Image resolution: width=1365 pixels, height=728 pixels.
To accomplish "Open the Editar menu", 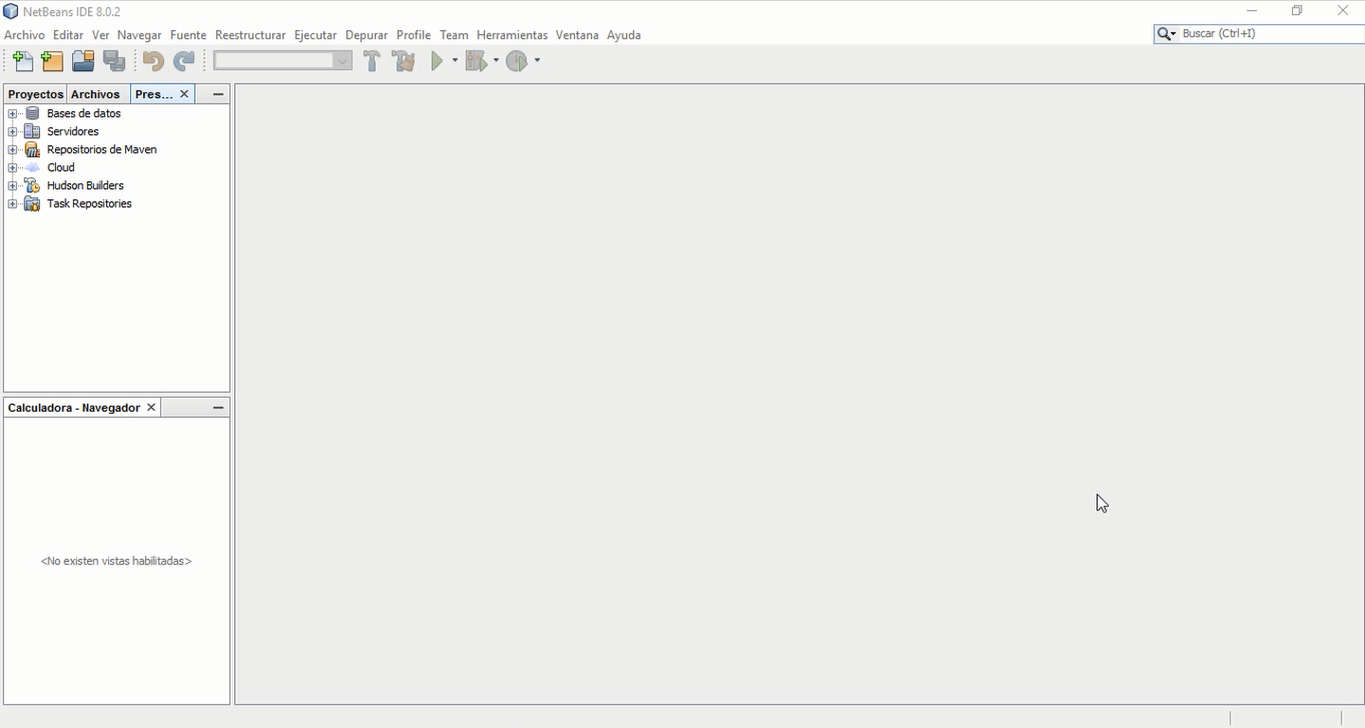I will (68, 35).
